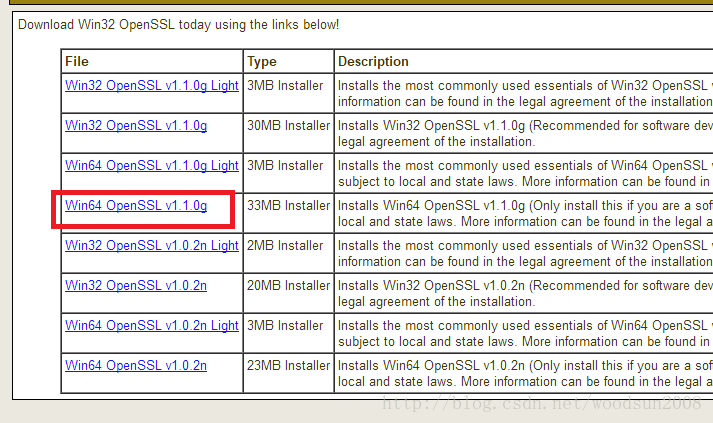Open the Win32 OpenSSL v1.0.2n Light link
The width and height of the screenshot is (713, 423).
[151, 246]
